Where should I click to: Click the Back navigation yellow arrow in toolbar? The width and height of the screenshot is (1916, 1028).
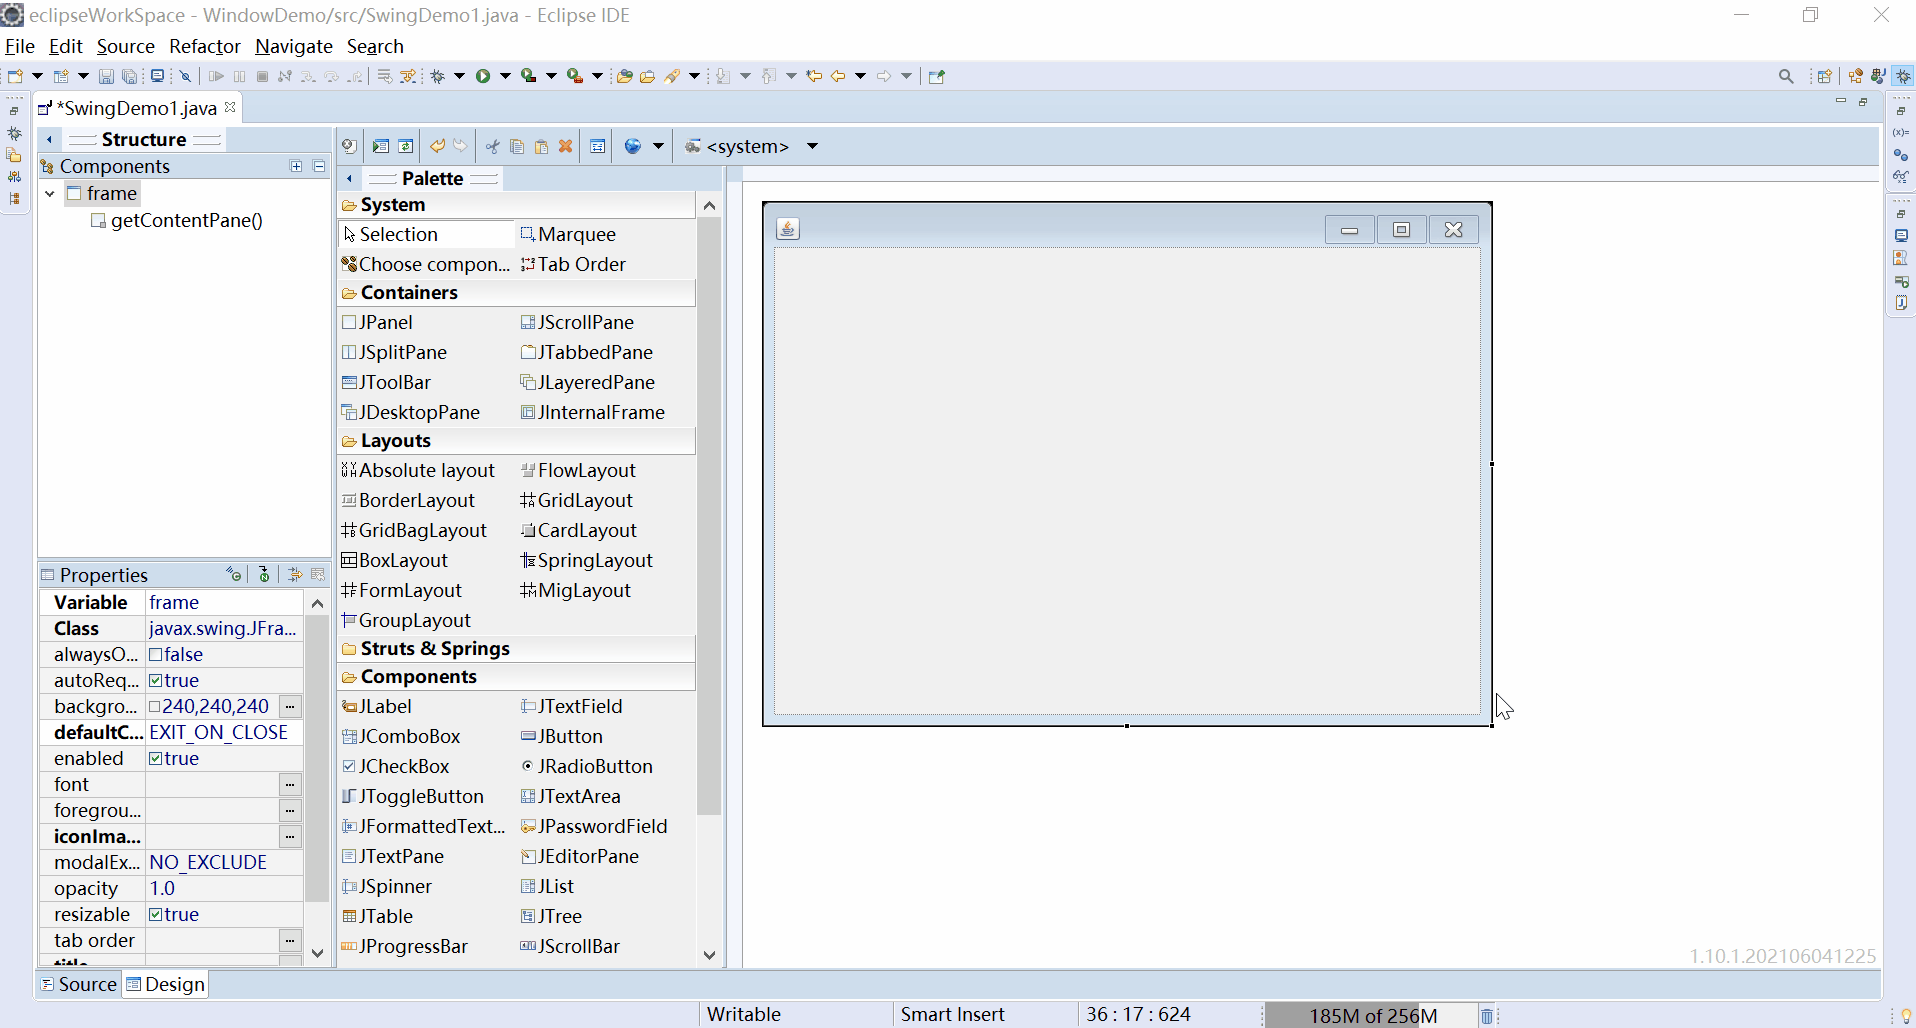(838, 76)
